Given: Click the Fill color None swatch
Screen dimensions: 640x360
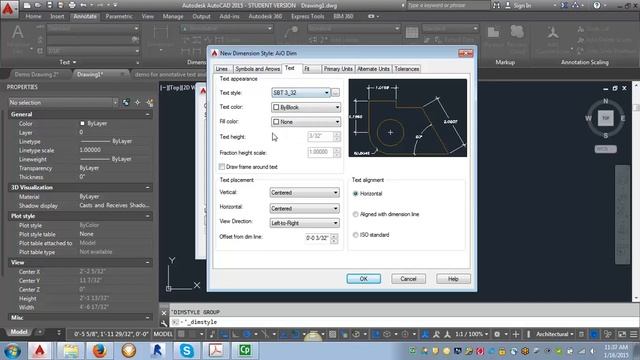Looking at the screenshot, I should click(276, 122).
